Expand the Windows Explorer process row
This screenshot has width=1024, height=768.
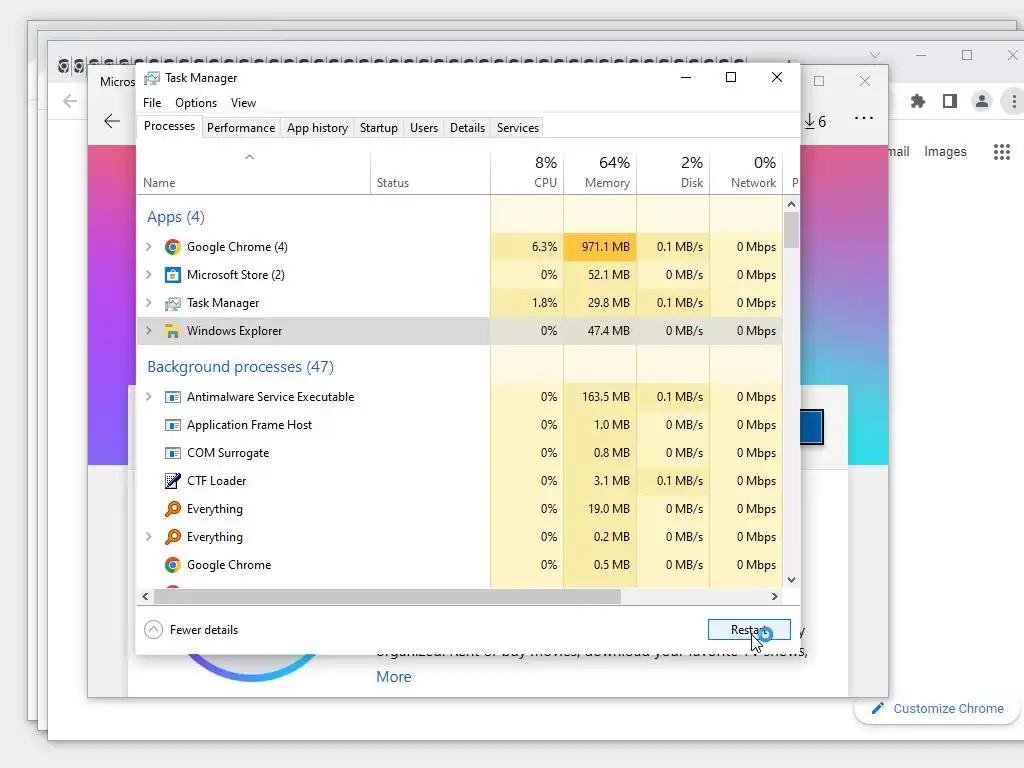pos(149,331)
